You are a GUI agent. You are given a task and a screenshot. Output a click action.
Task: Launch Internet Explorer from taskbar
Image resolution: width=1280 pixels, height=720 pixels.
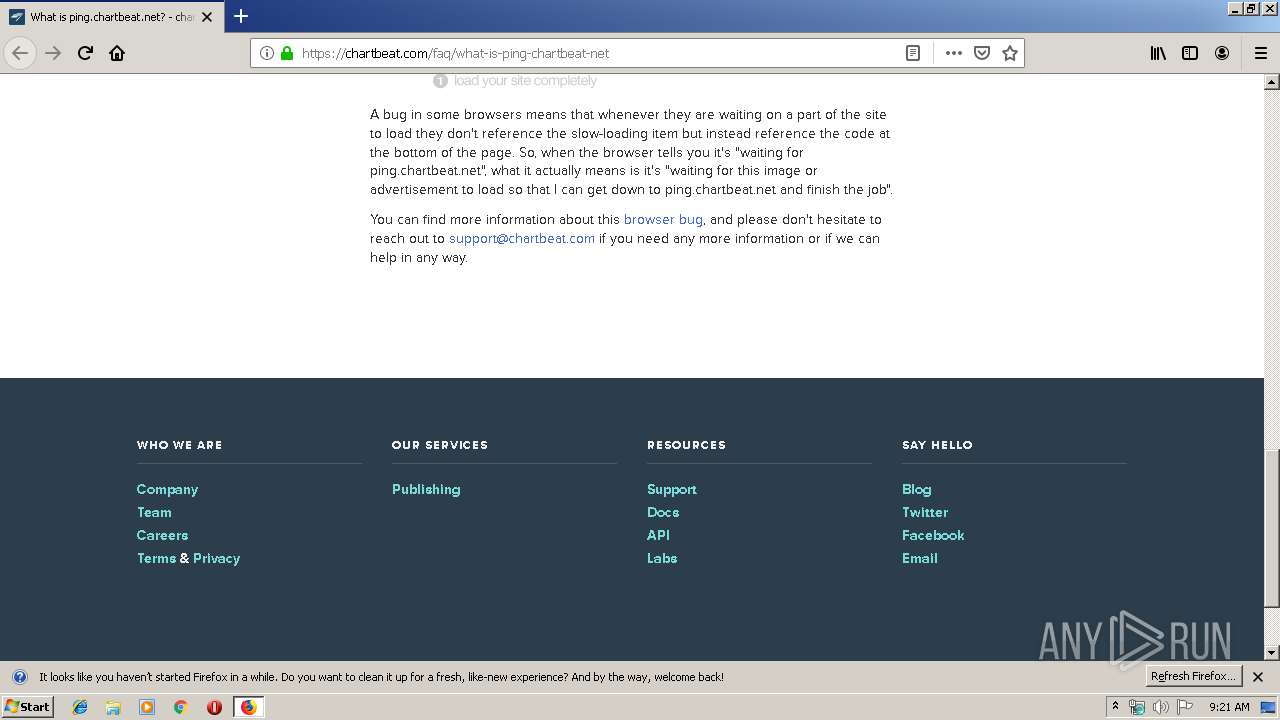[80, 707]
